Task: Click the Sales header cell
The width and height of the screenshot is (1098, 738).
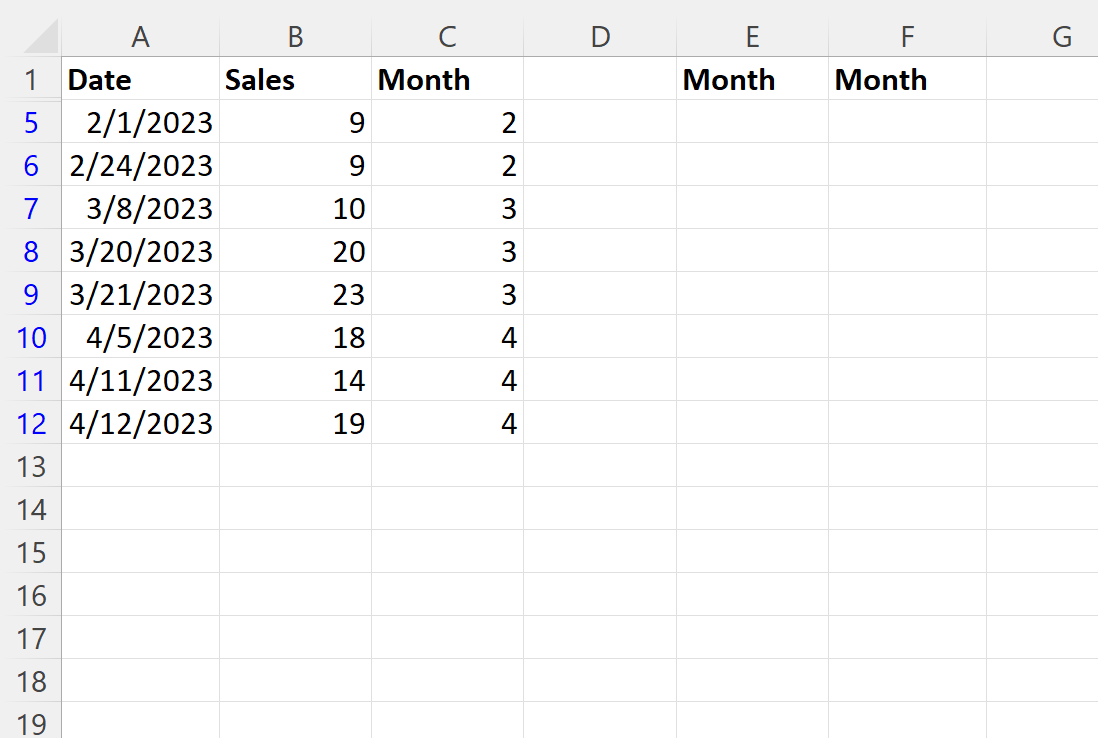Action: (296, 79)
